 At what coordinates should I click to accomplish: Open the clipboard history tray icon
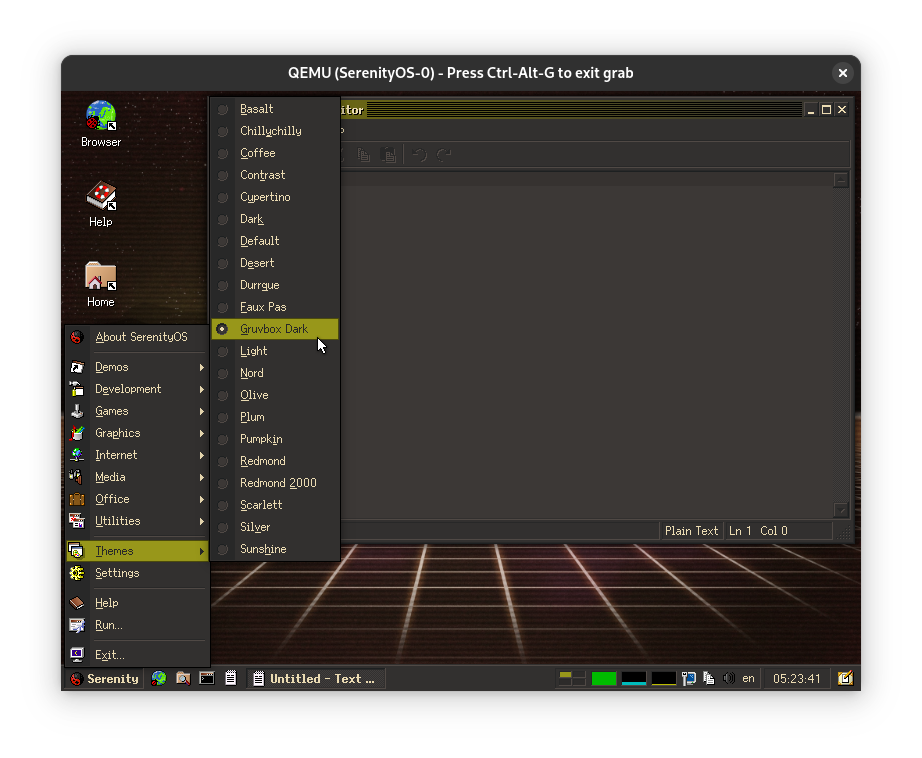[x=709, y=679]
